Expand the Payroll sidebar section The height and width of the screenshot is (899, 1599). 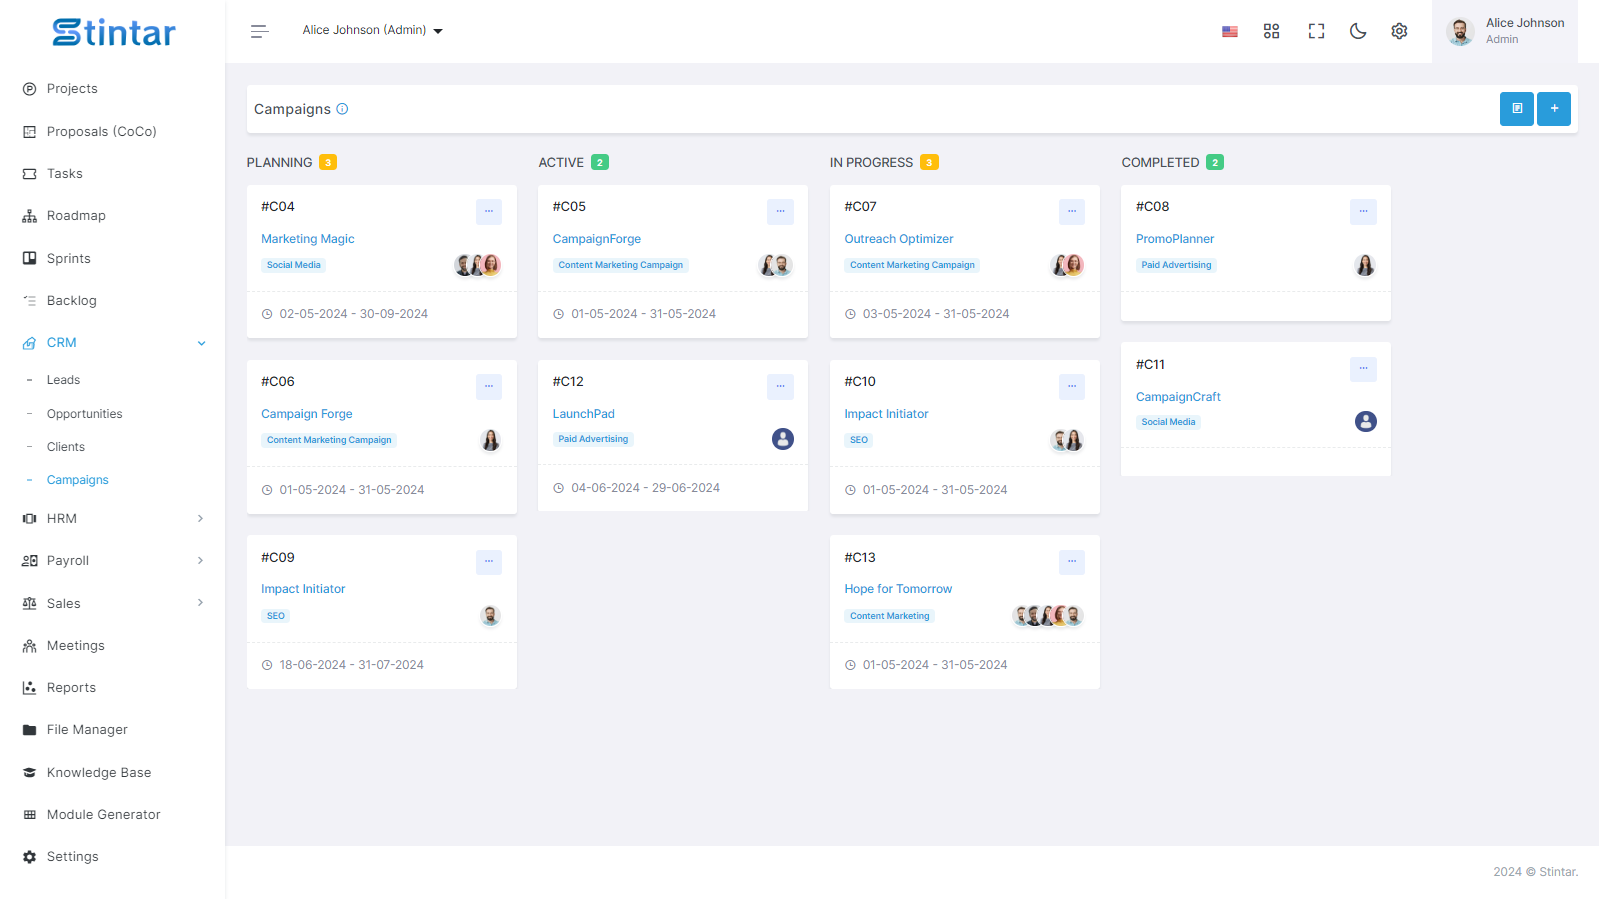pos(113,561)
